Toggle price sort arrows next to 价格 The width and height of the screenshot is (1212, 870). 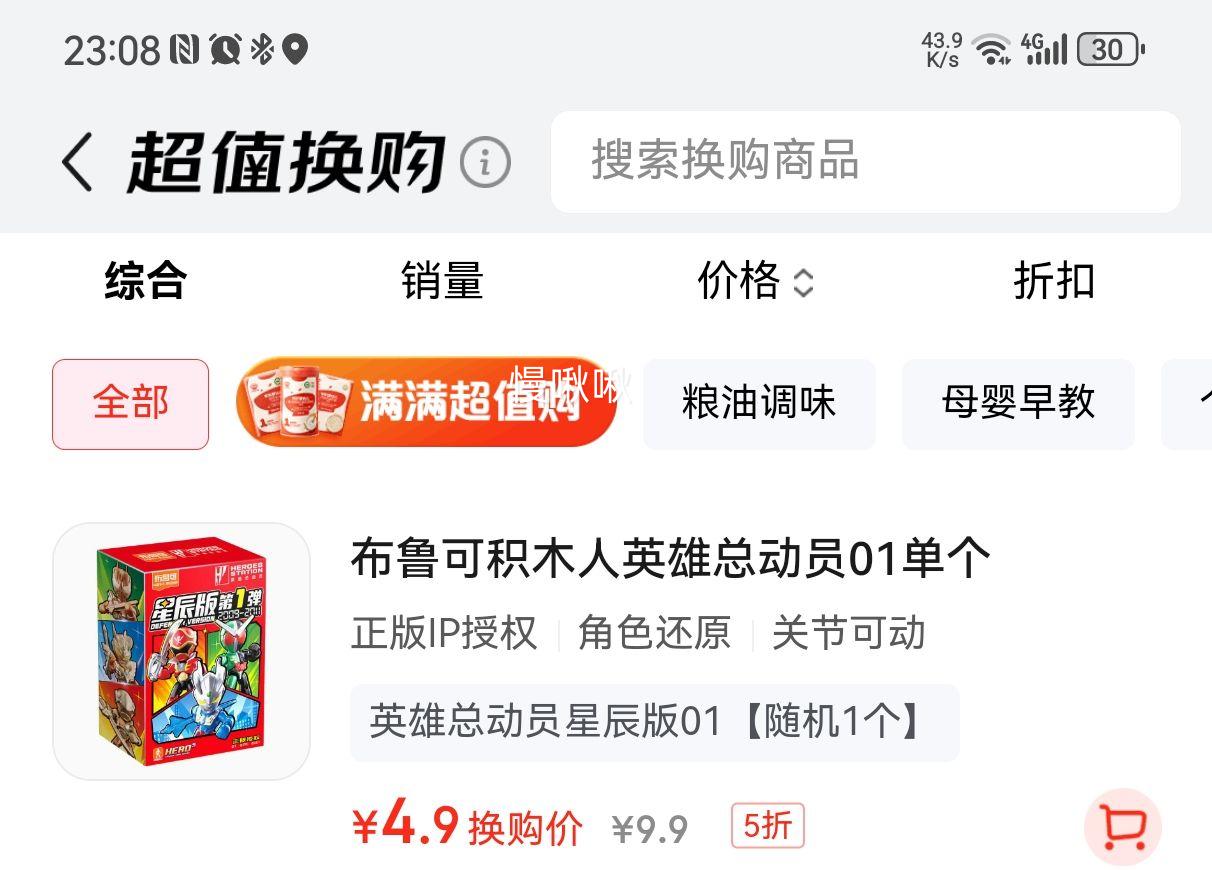point(803,283)
